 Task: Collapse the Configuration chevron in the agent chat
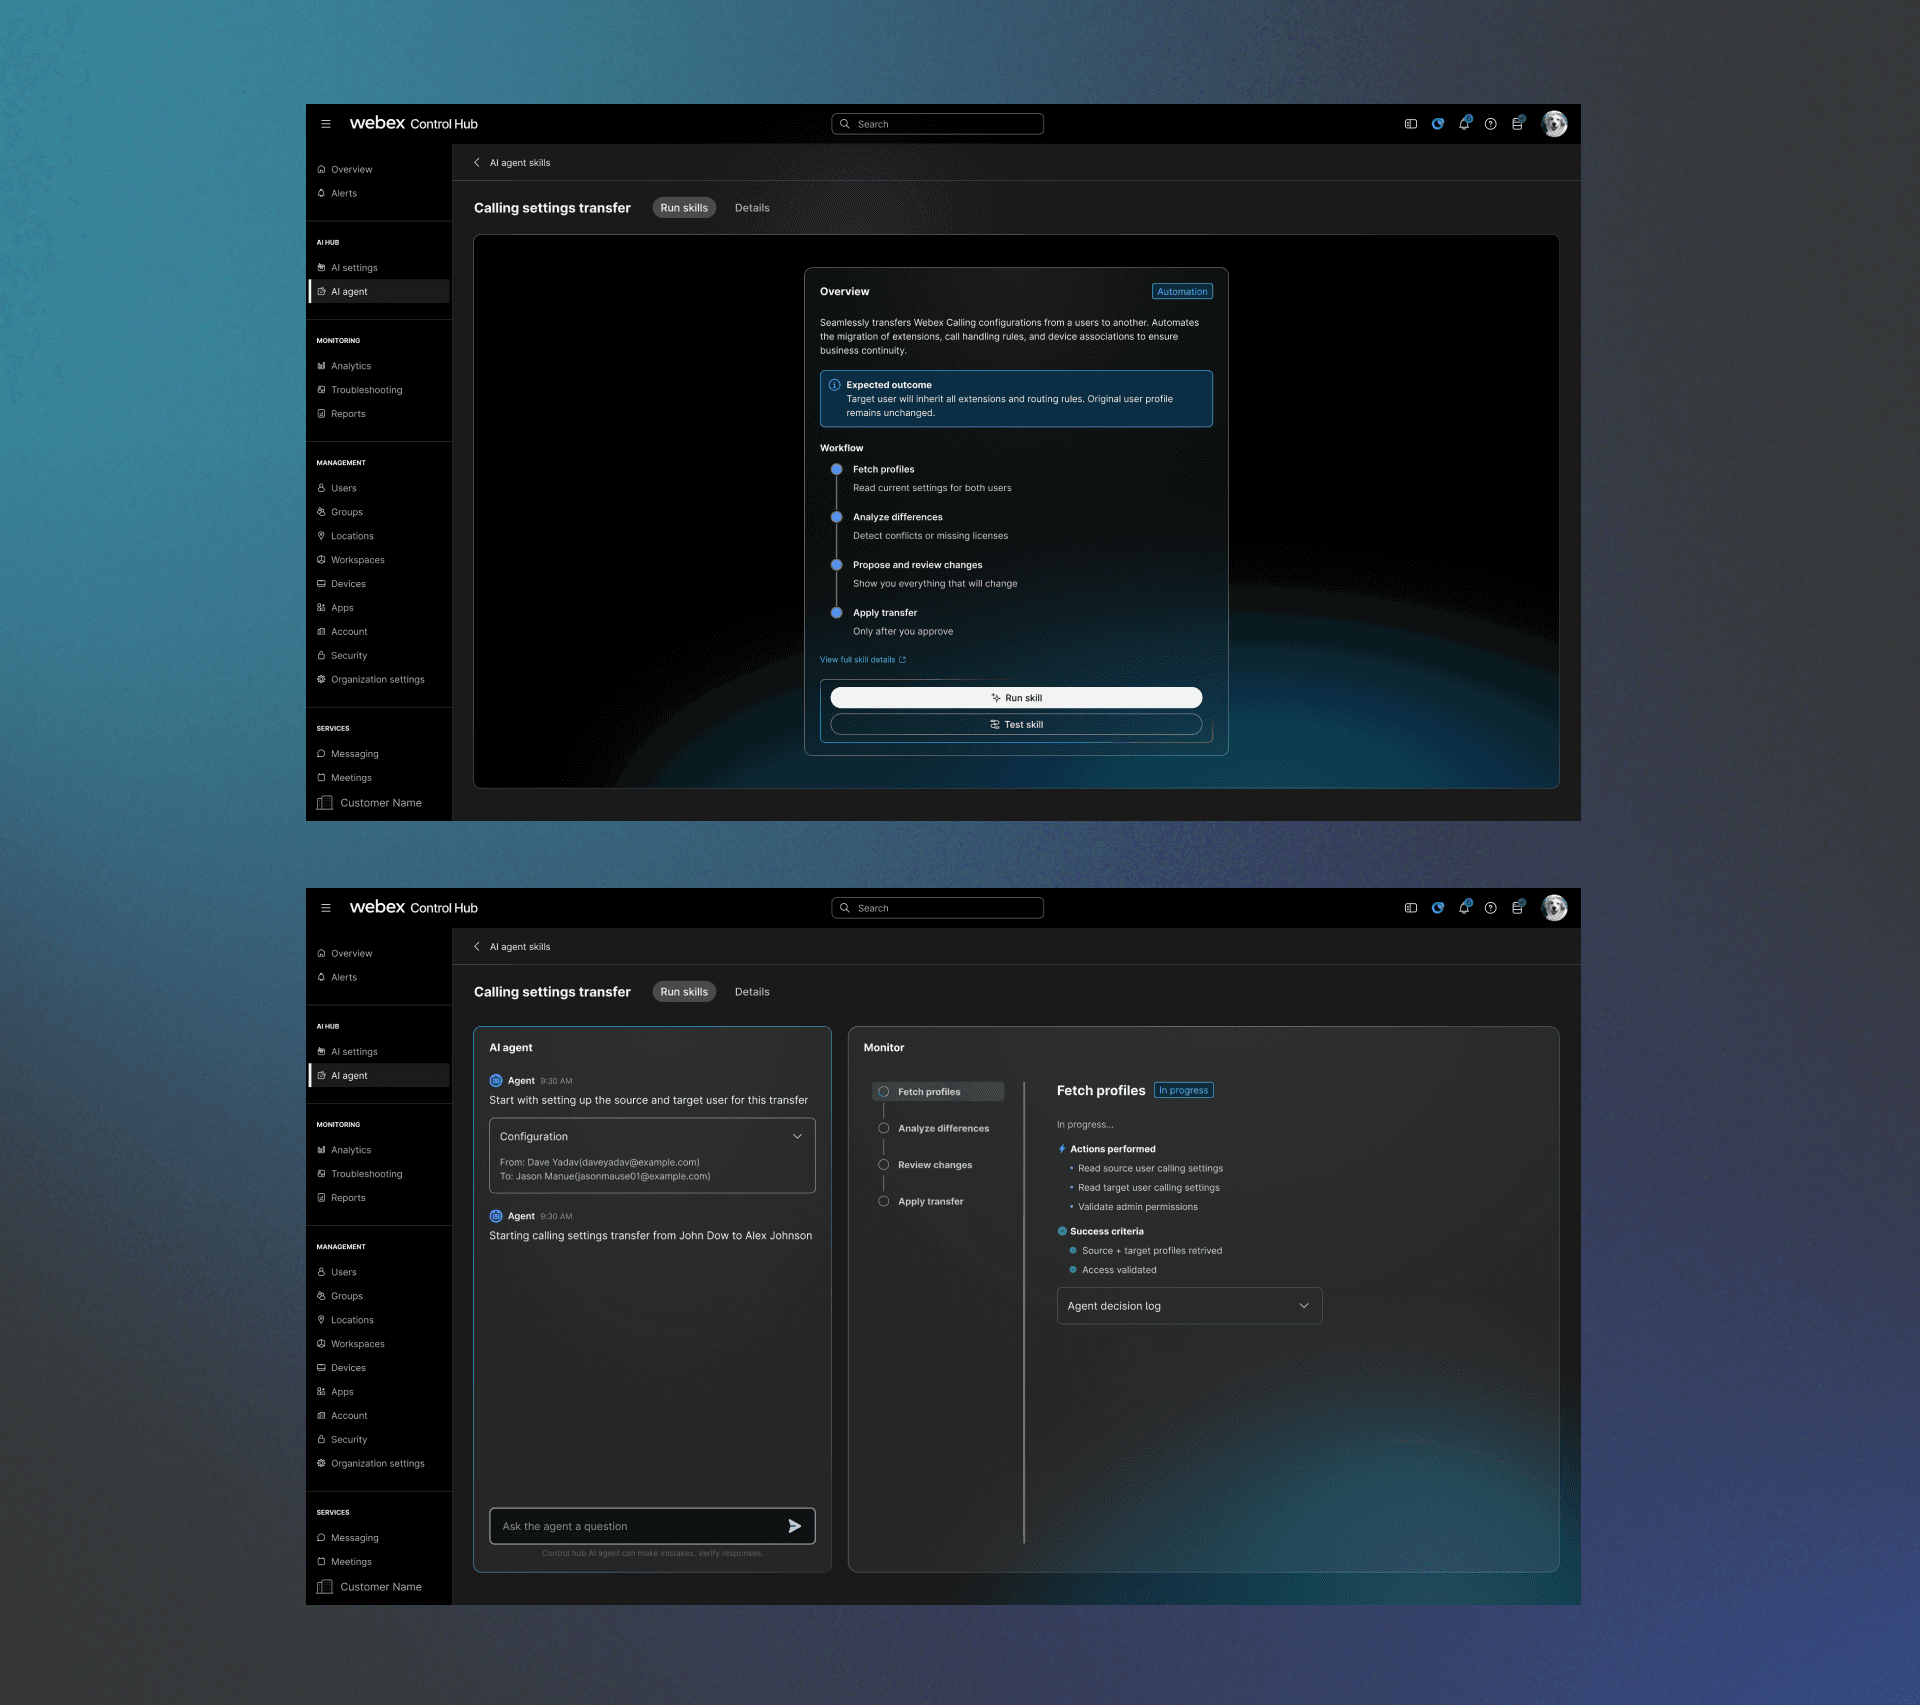tap(797, 1137)
